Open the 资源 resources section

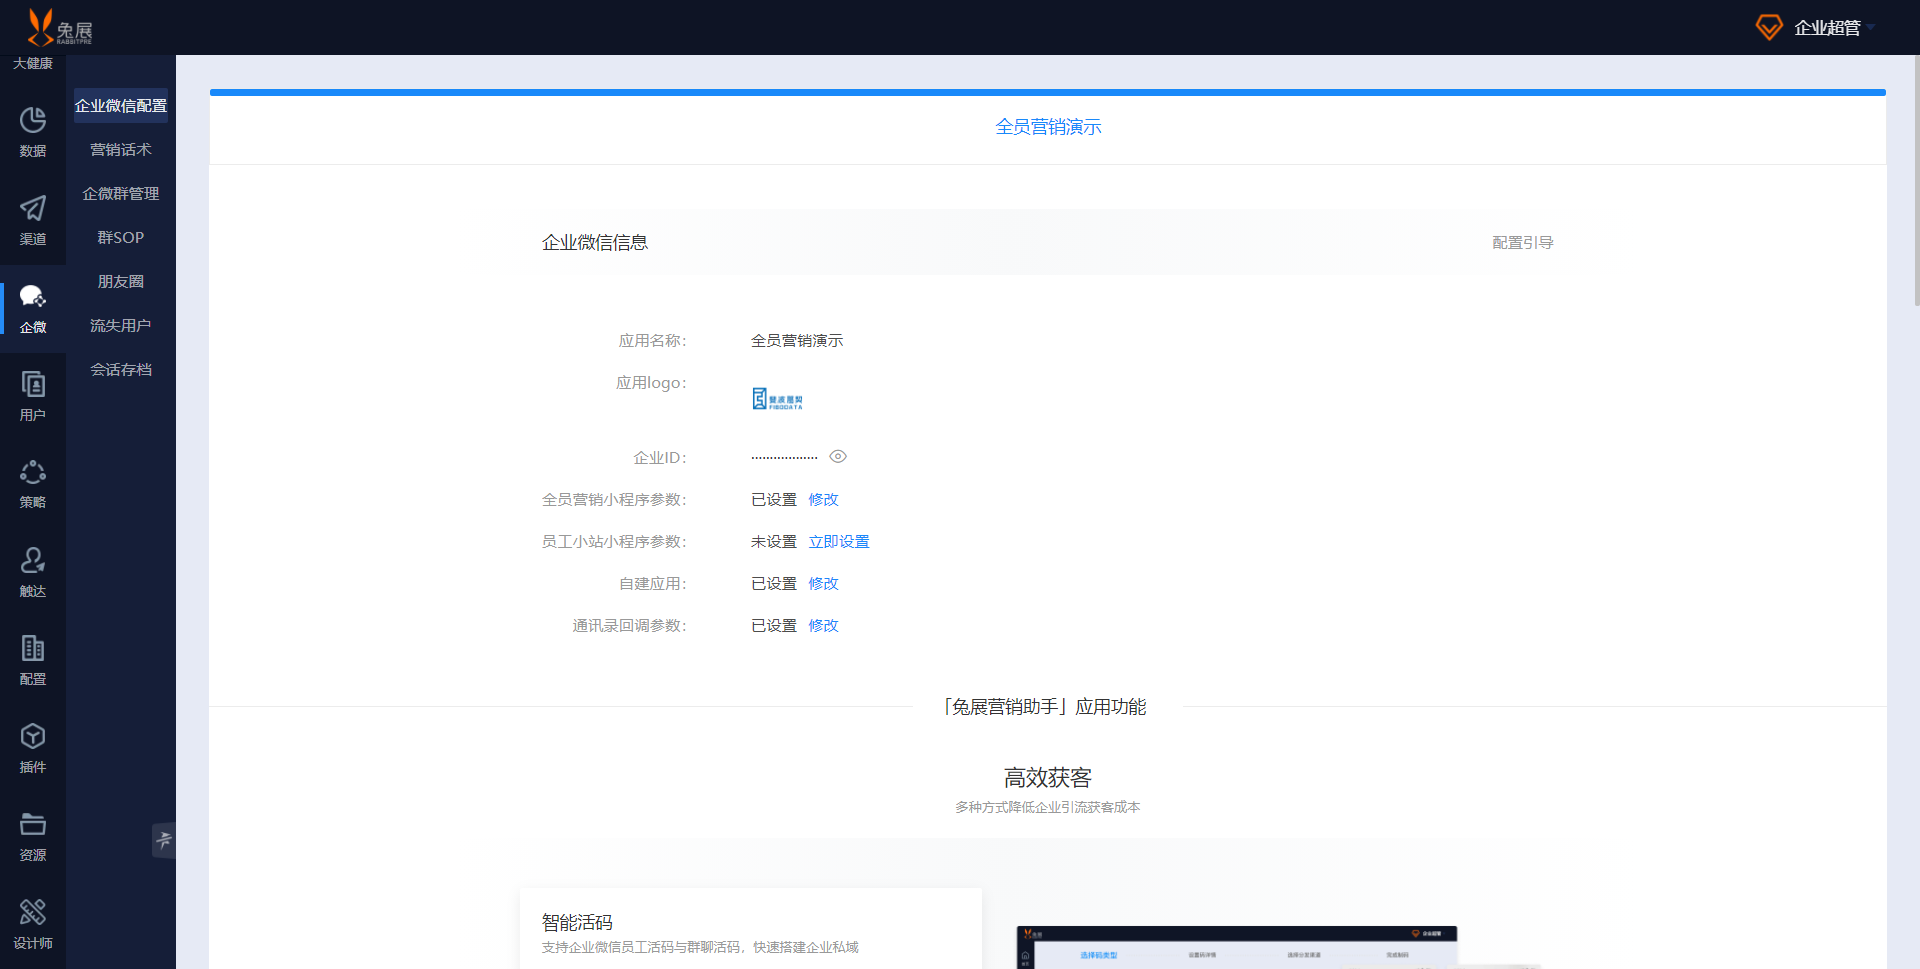click(x=33, y=836)
